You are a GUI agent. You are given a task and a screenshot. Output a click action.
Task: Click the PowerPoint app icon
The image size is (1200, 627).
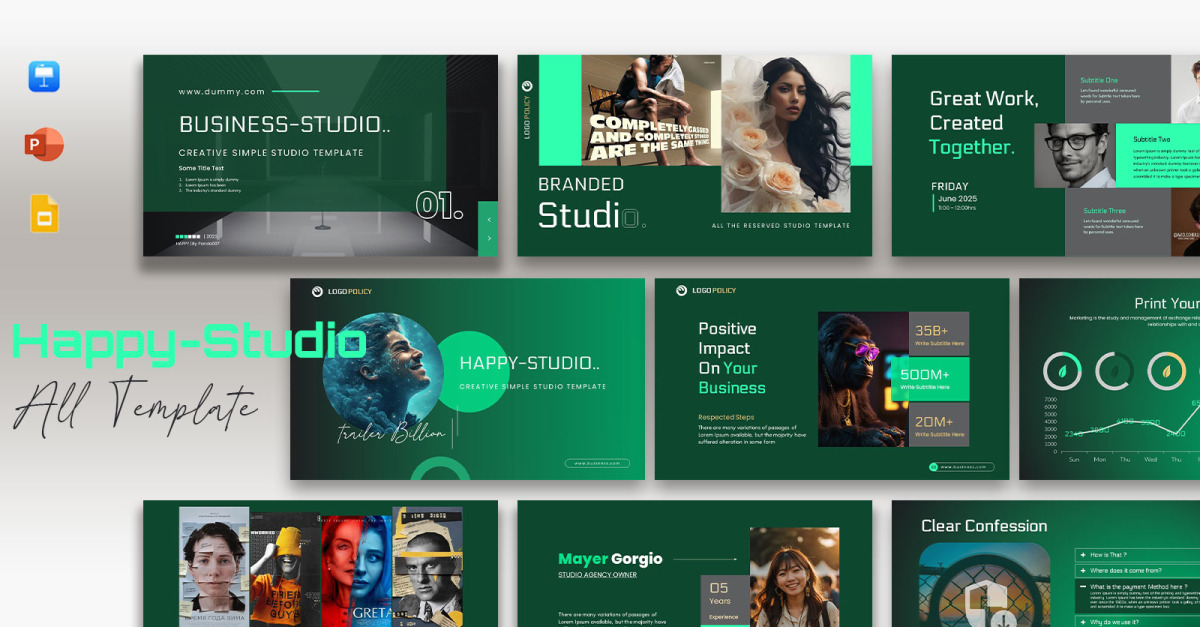point(44,145)
